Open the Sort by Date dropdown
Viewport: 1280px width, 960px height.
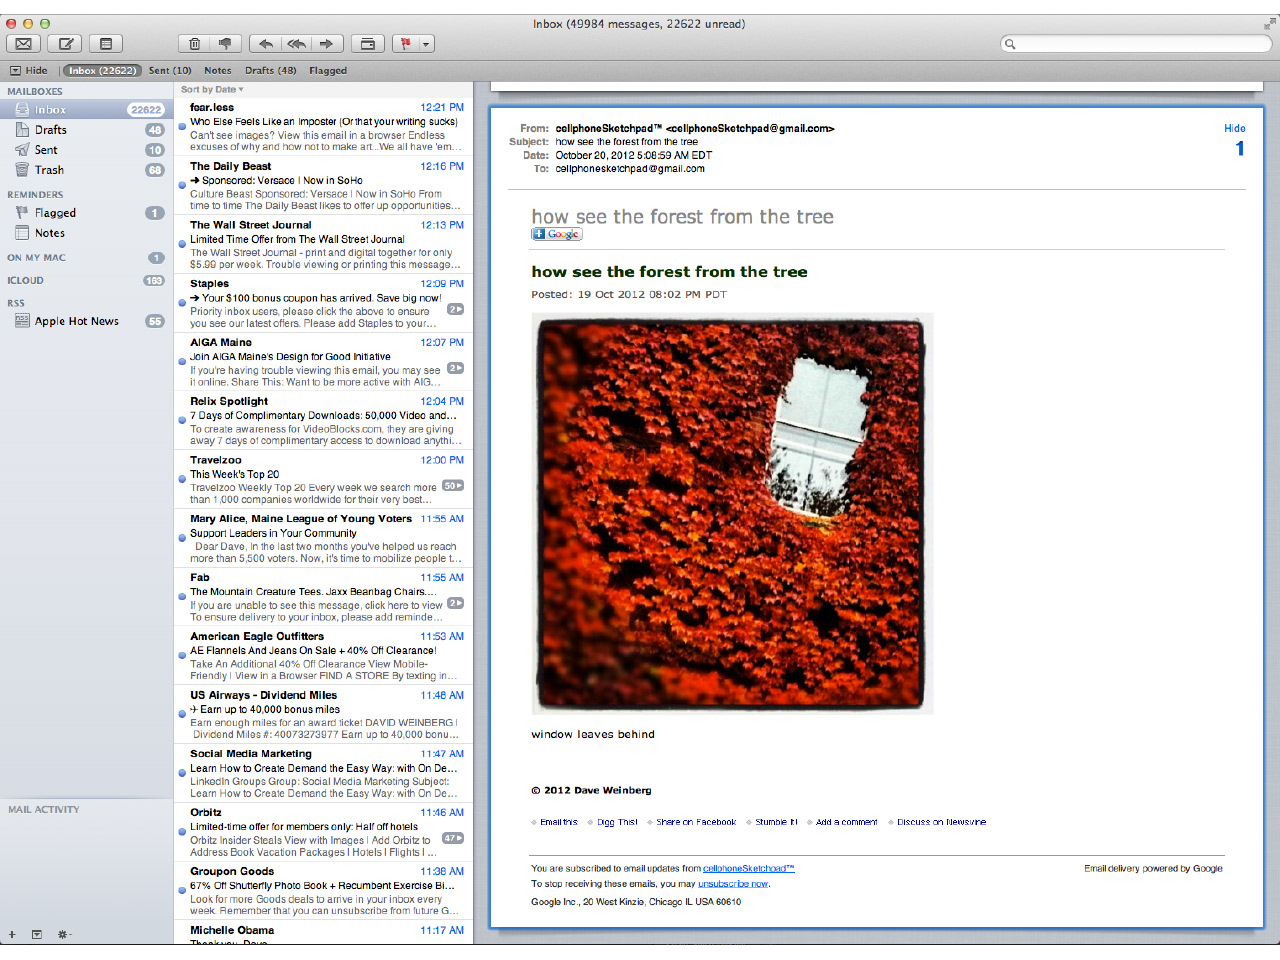pos(211,89)
